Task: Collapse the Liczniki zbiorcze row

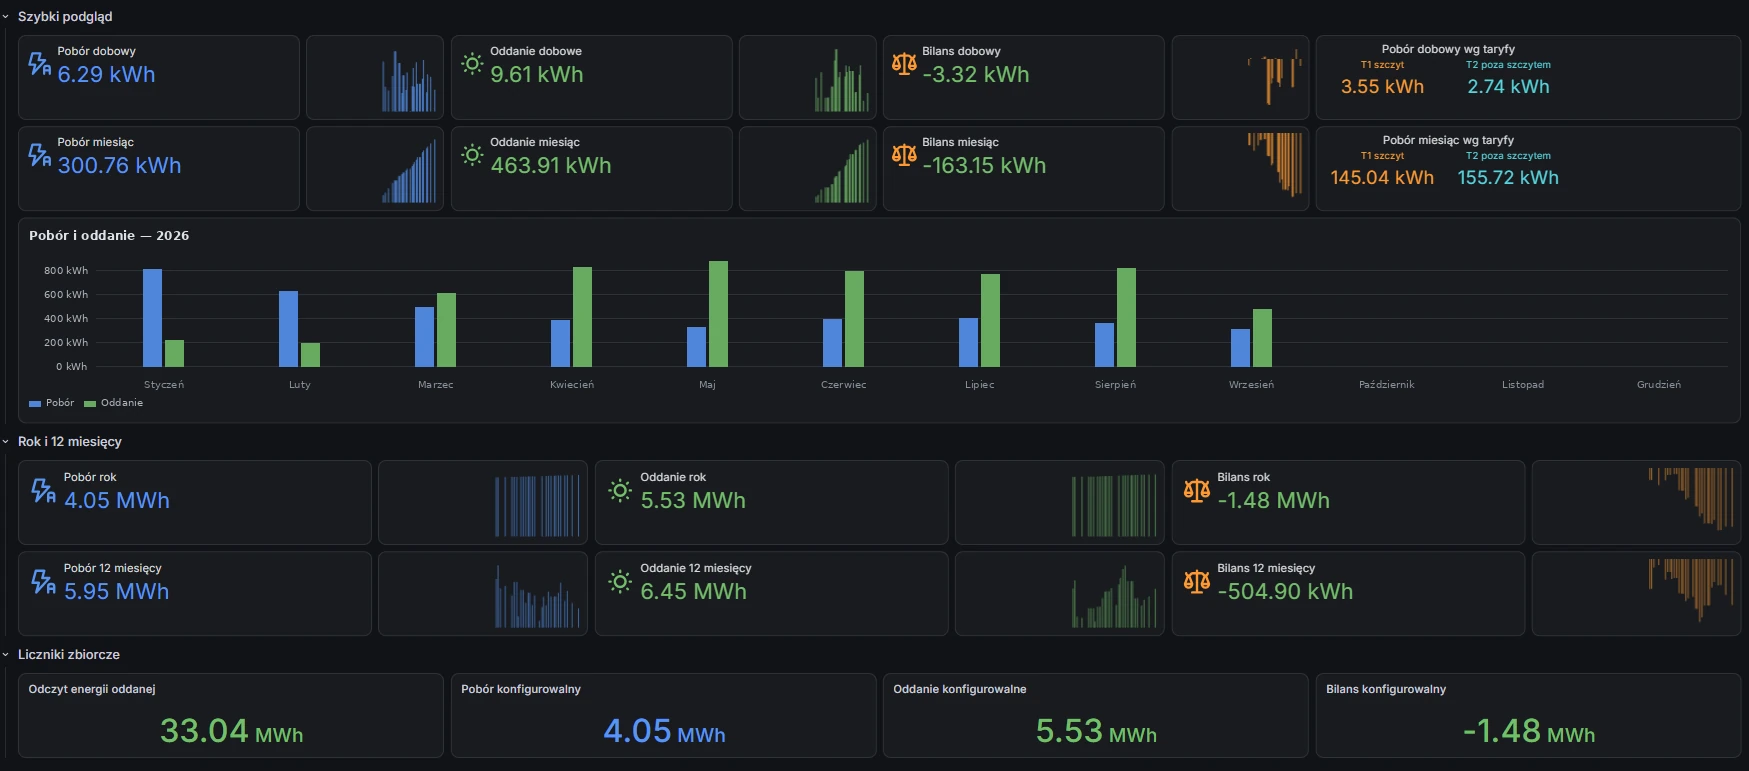Action: click(x=69, y=654)
